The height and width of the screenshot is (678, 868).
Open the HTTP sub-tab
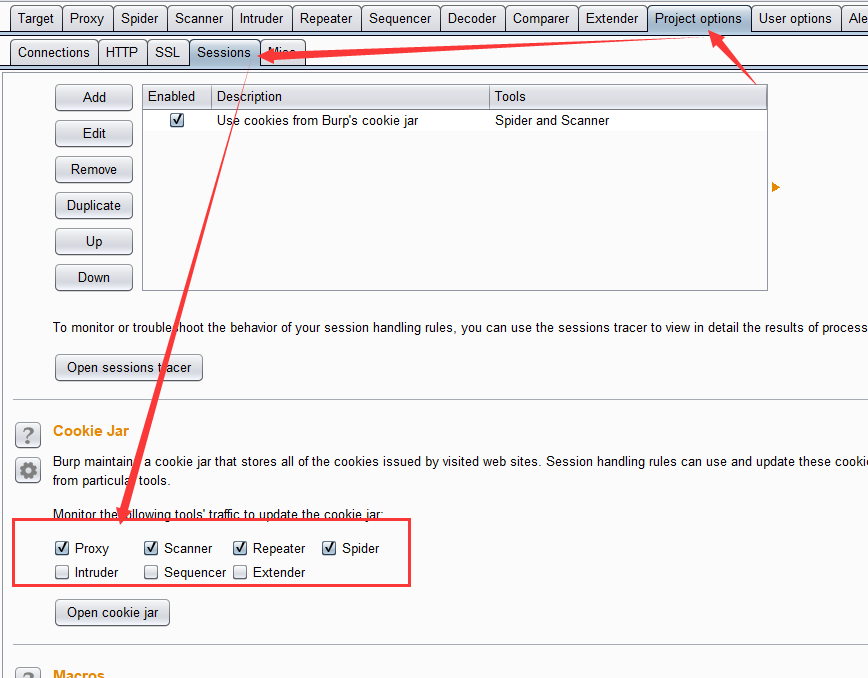122,52
